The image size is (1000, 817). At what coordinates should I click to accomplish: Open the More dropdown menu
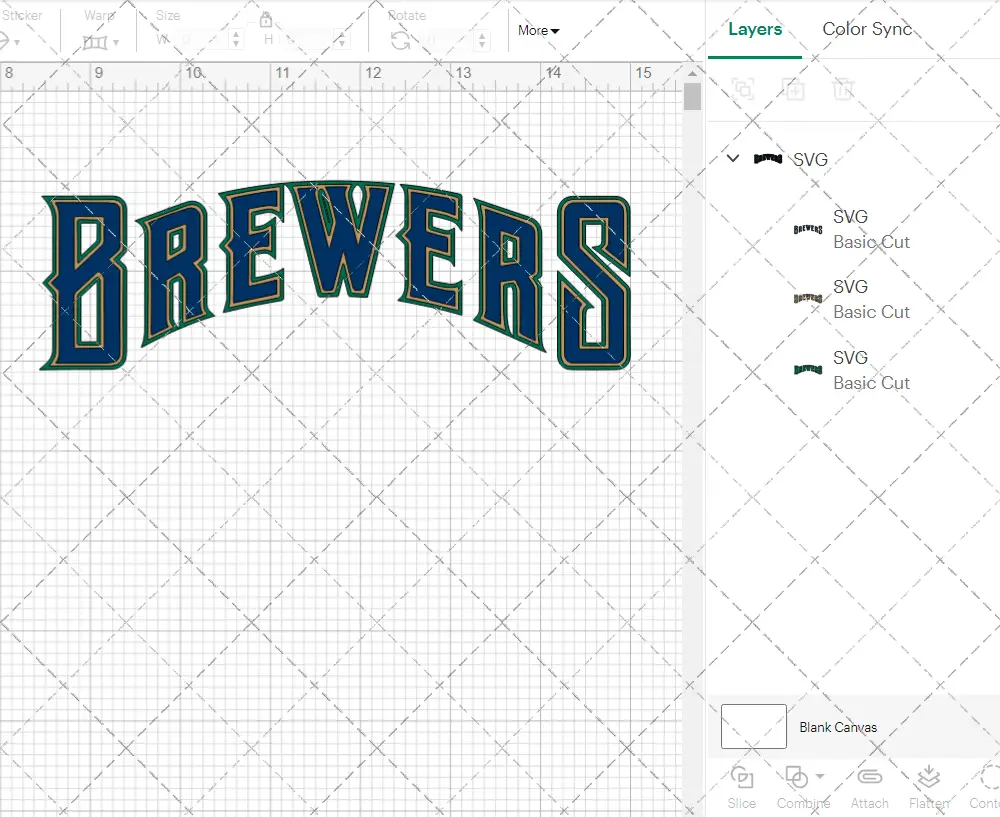tap(538, 31)
